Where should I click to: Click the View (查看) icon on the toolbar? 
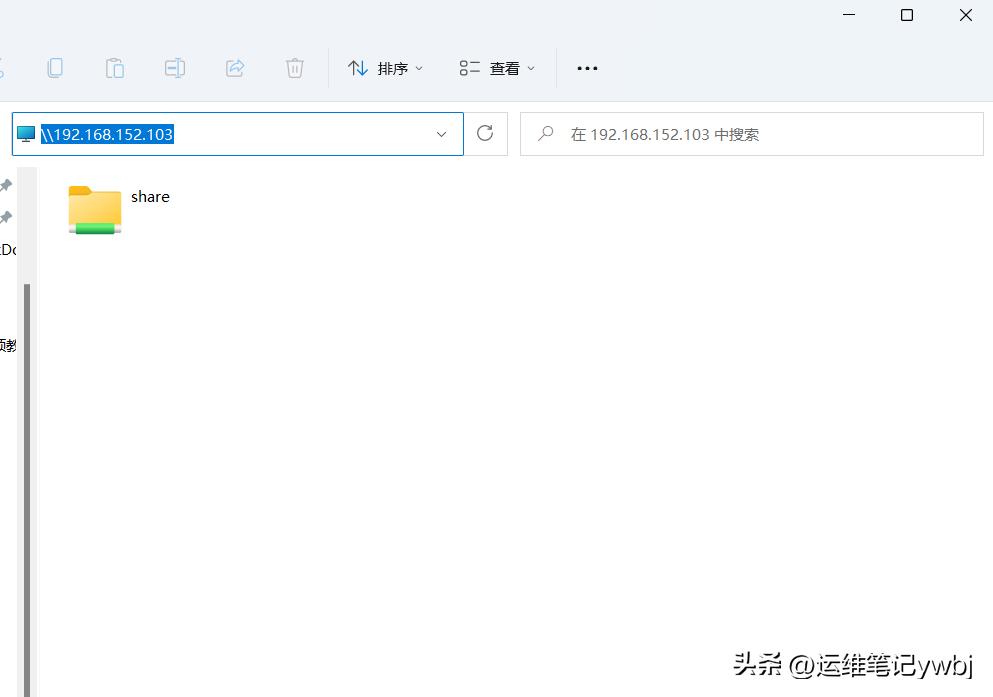pyautogui.click(x=469, y=68)
